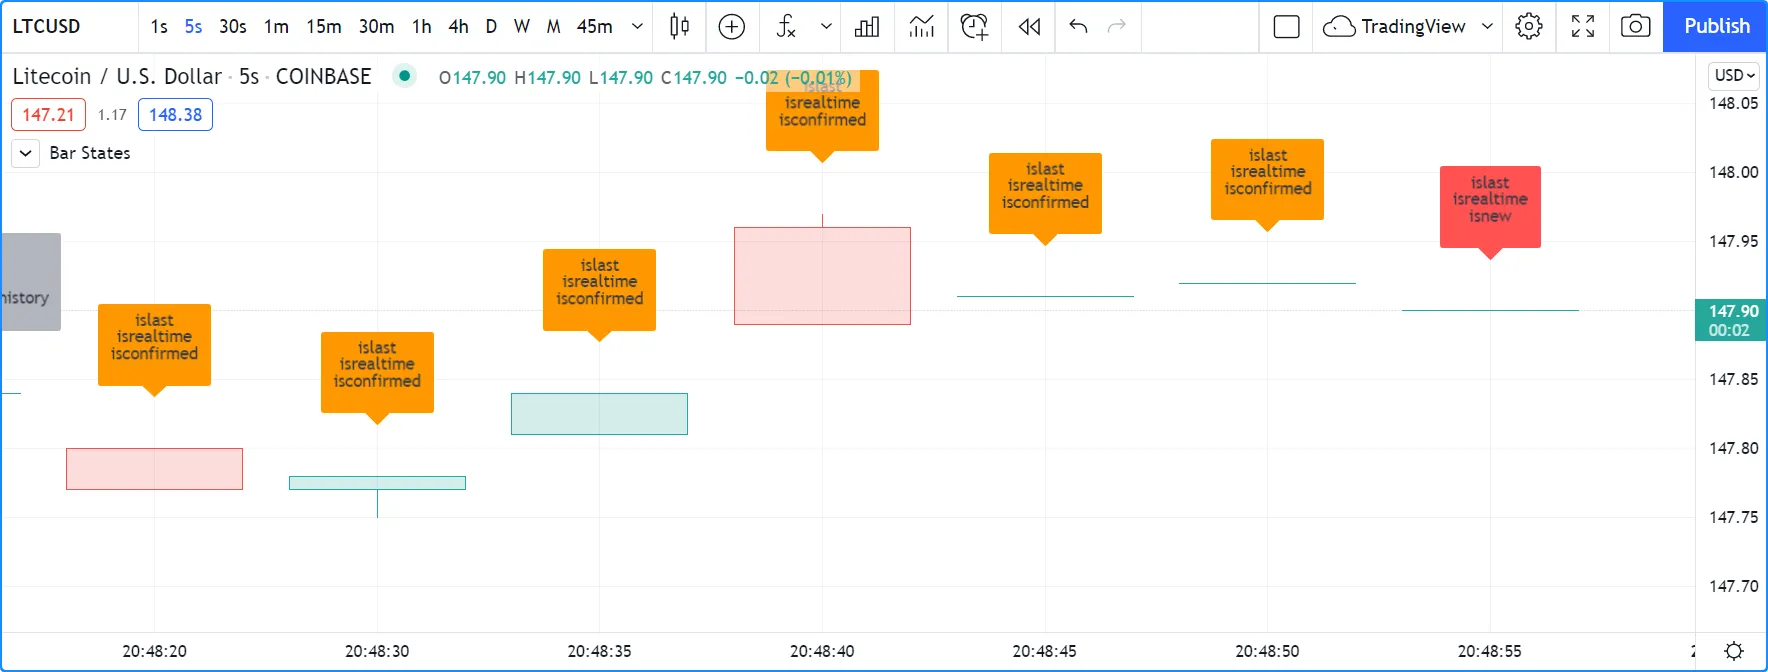Open the financials bar chart icon
Viewport: 1768px width, 672px height.
coord(867,27)
